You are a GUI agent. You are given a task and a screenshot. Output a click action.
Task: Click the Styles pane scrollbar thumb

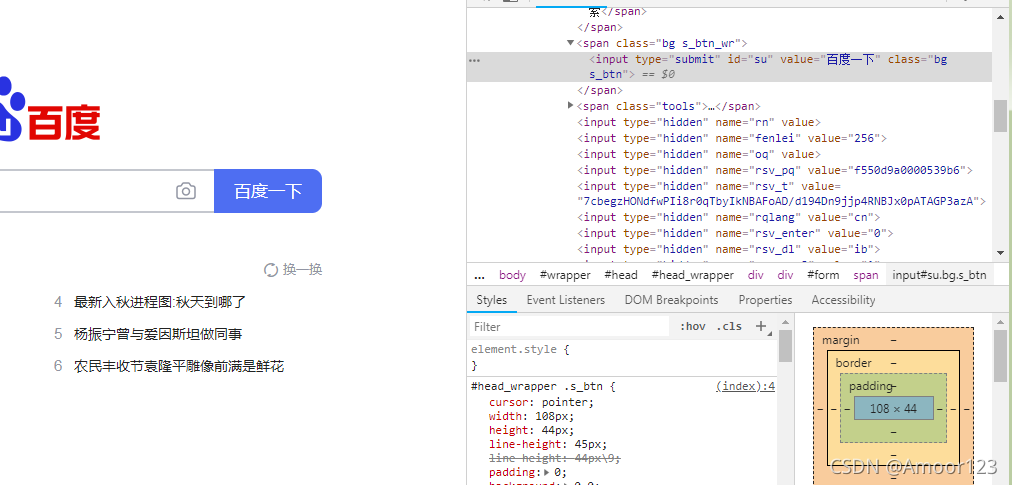coord(785,346)
